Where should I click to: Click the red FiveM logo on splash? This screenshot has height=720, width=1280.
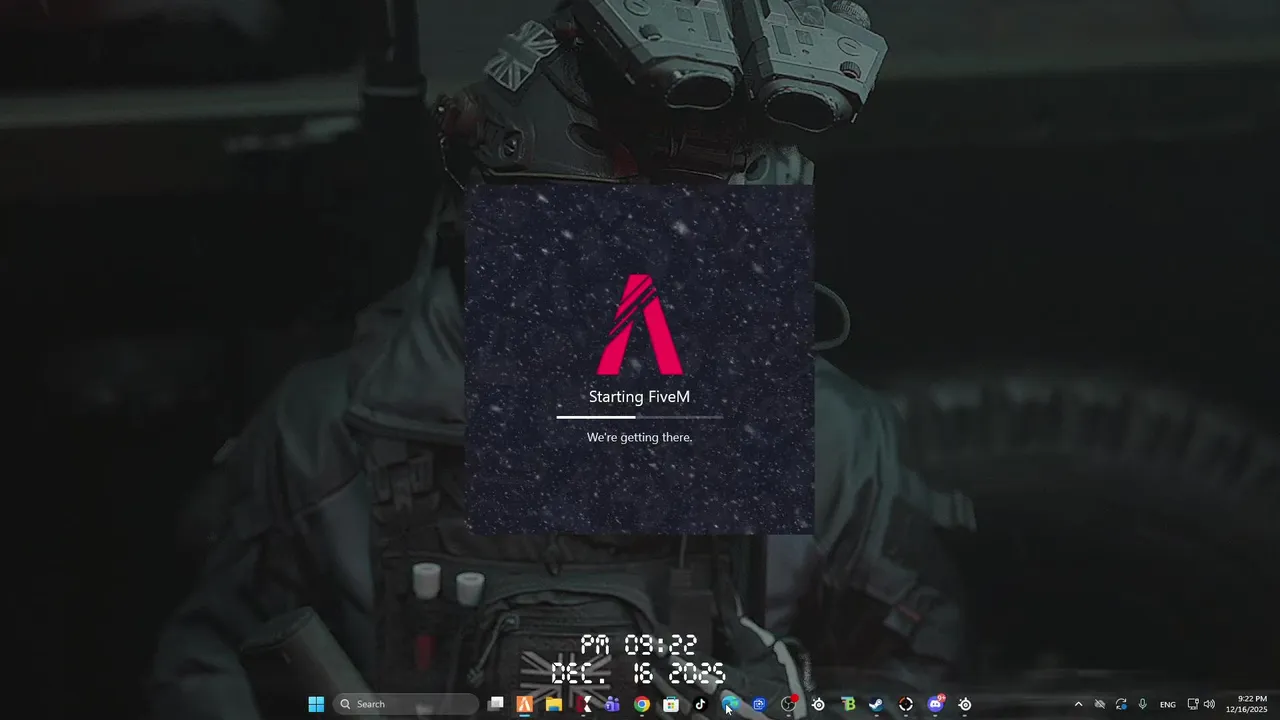(640, 324)
